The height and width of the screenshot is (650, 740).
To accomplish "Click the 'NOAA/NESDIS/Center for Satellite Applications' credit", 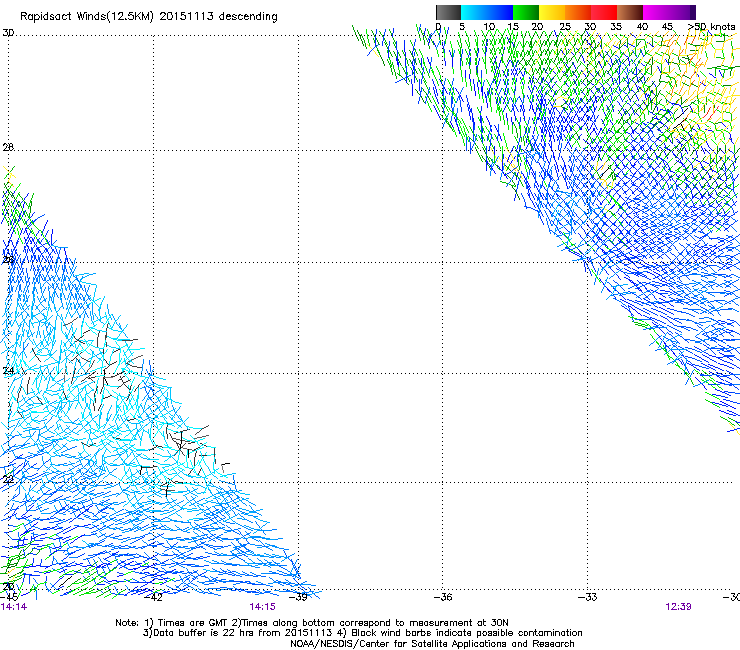I will 400,644.
